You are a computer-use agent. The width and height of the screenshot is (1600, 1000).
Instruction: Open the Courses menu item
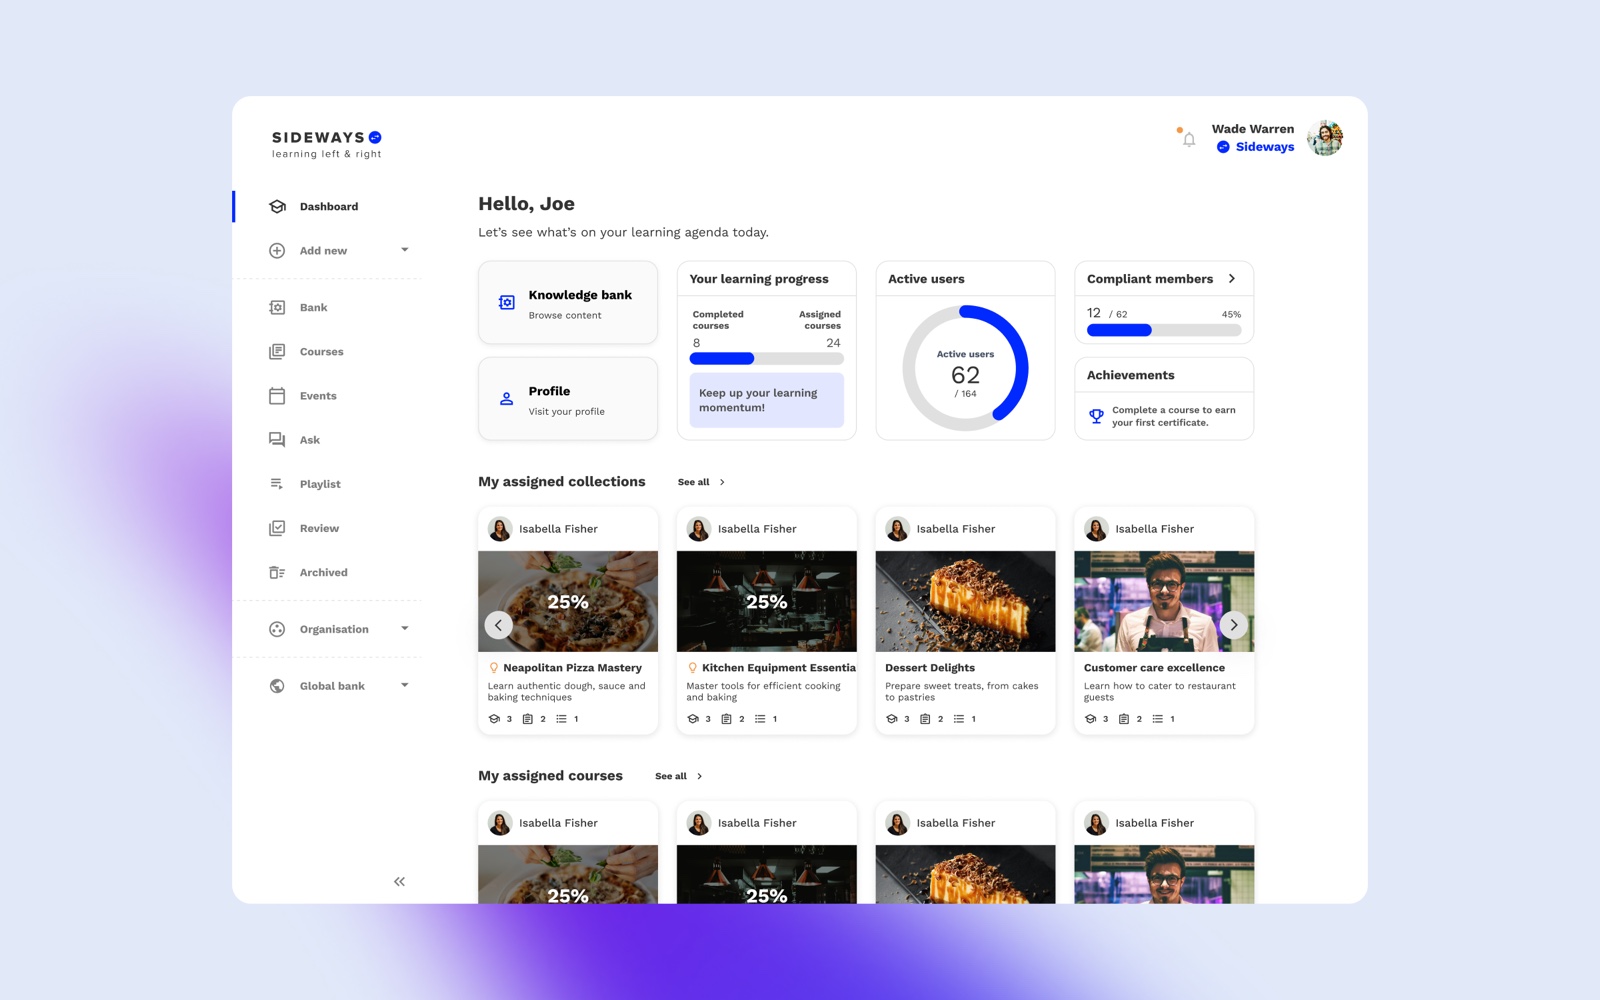click(x=322, y=352)
